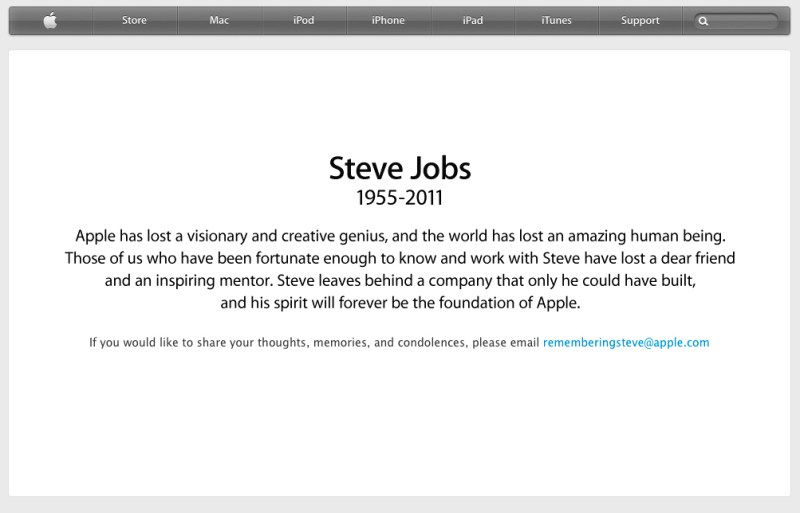This screenshot has height=513, width=800.
Task: Select iPod in the navigation bar
Action: coord(303,20)
